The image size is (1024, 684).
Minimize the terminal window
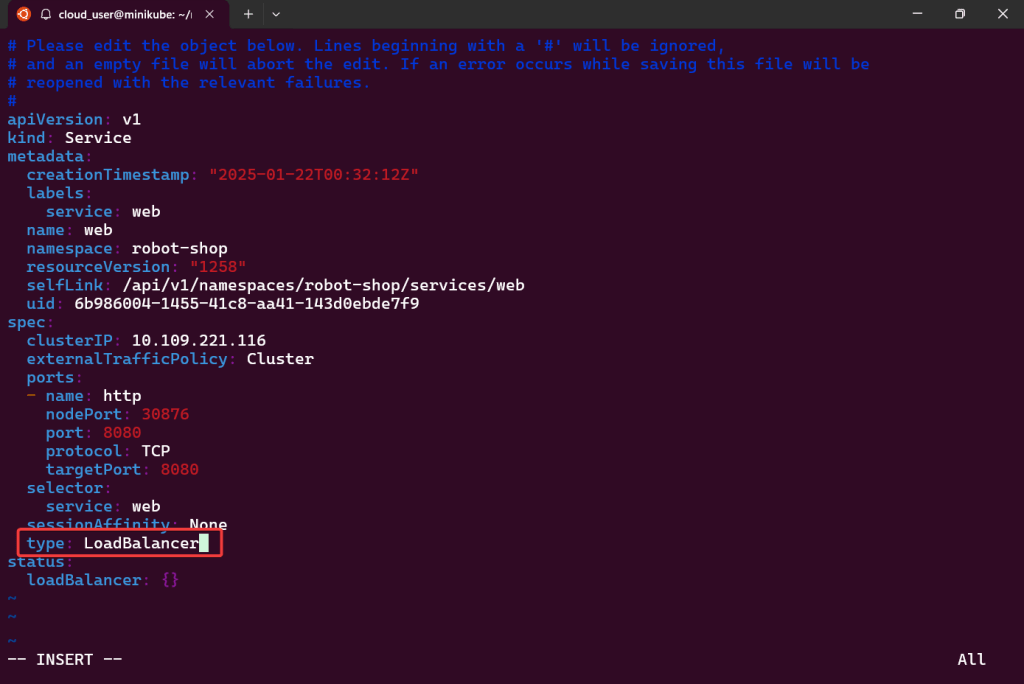click(916, 14)
